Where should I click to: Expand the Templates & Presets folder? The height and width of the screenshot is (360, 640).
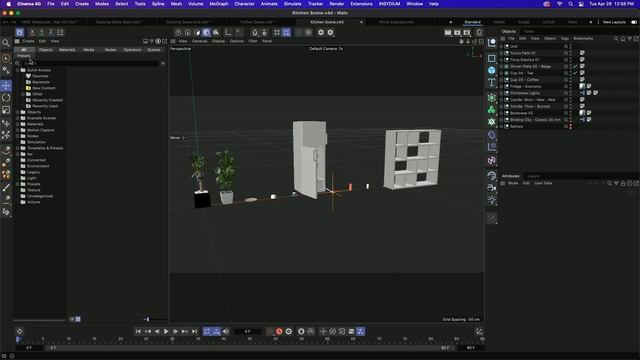(x=18, y=148)
